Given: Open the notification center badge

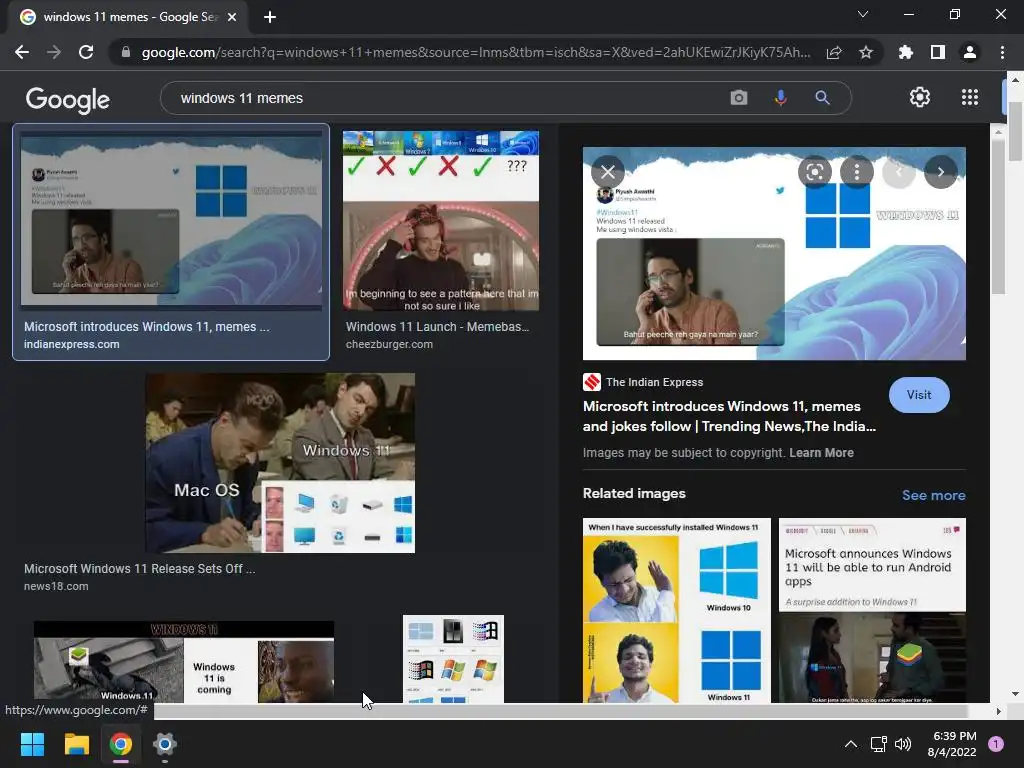Looking at the screenshot, I should (996, 743).
